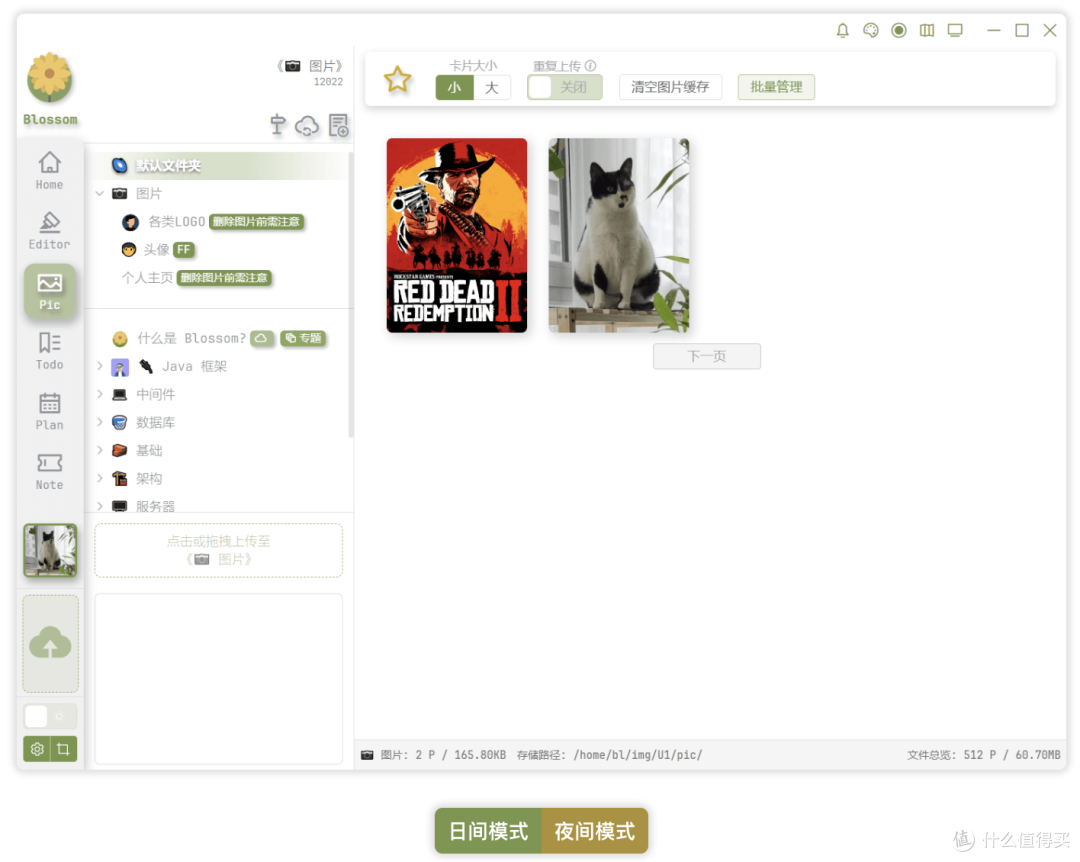The width and height of the screenshot is (1080, 862).
Task: Open the 头像 folder
Action: point(156,249)
